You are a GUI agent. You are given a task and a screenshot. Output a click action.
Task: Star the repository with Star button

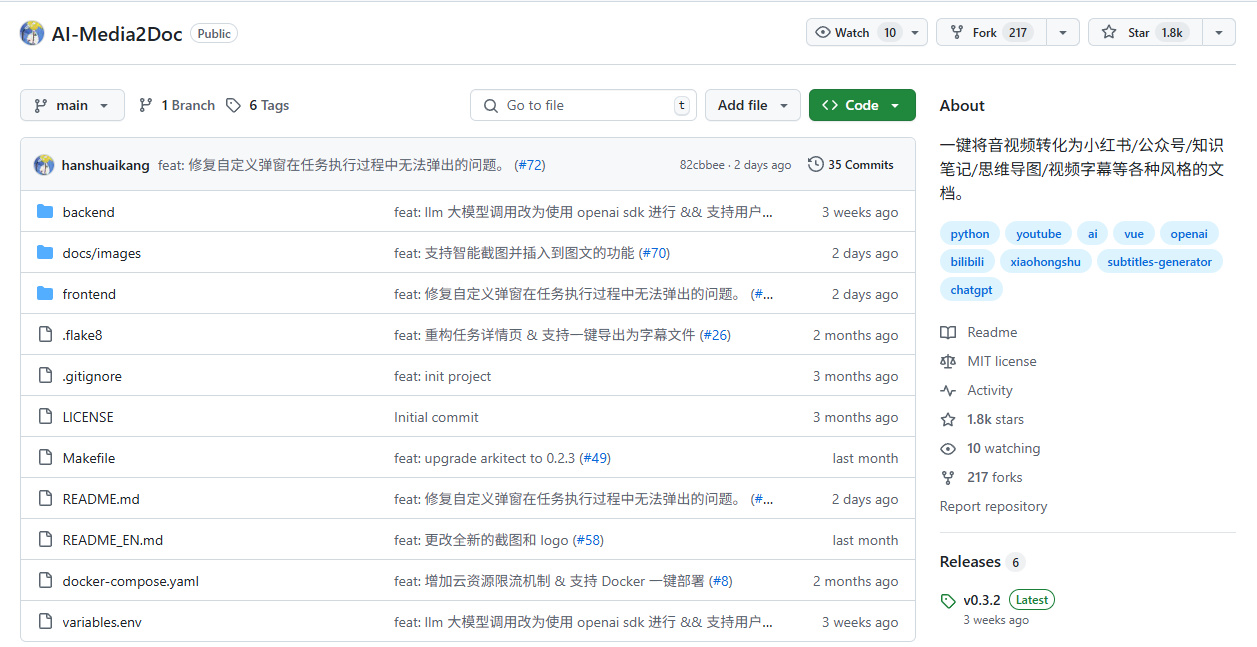[1145, 32]
